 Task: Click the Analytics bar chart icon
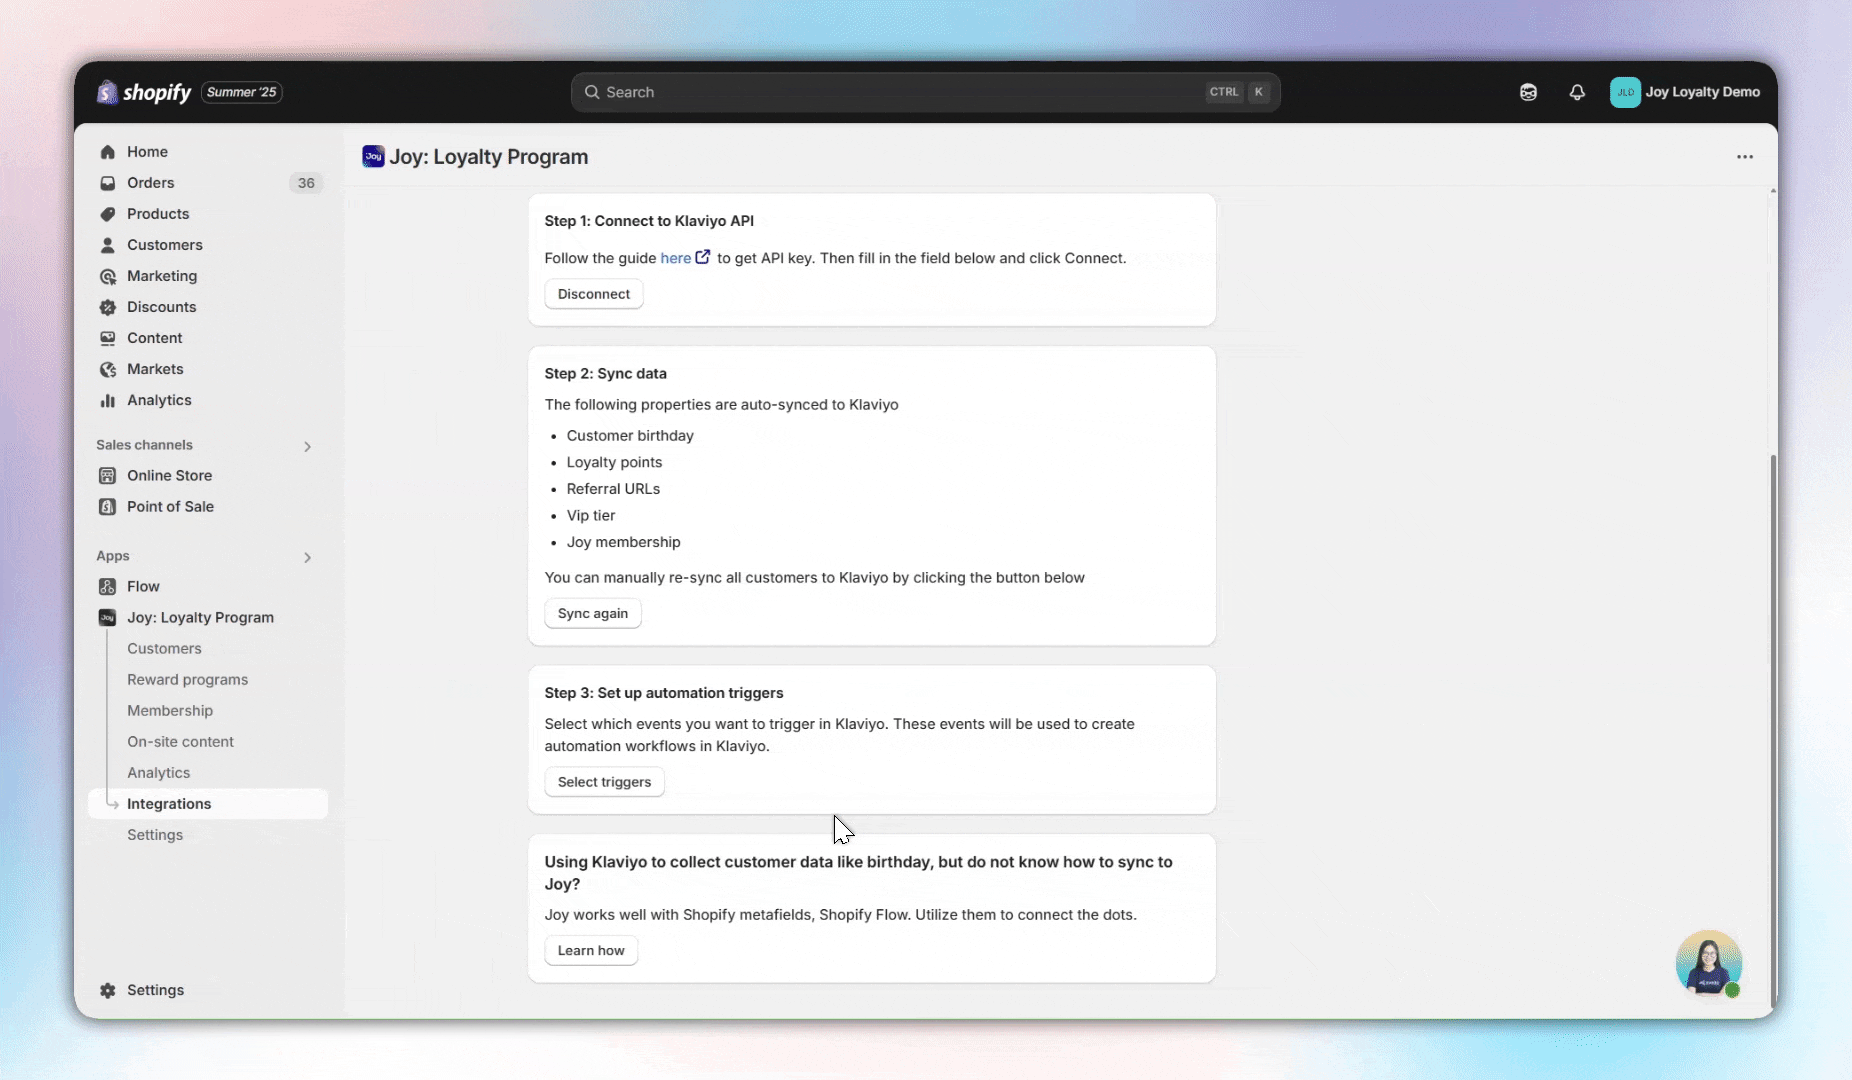[108, 400]
